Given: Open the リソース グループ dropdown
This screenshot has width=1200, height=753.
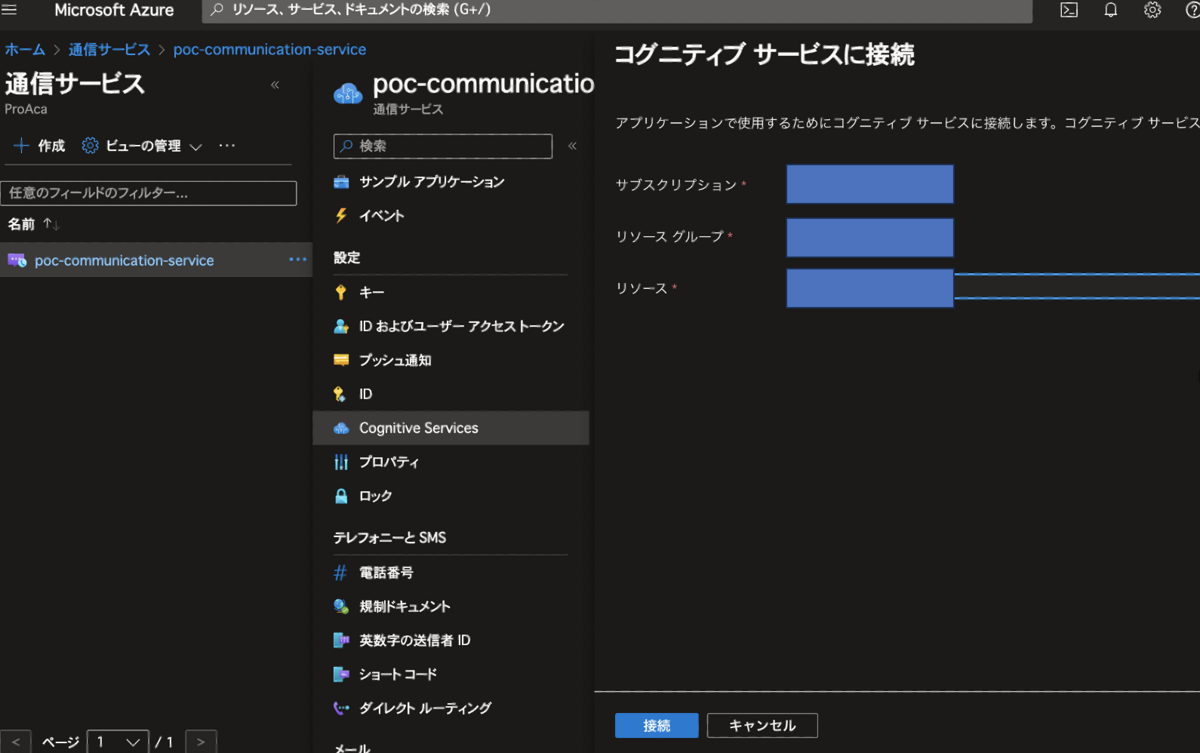Looking at the screenshot, I should (870, 237).
